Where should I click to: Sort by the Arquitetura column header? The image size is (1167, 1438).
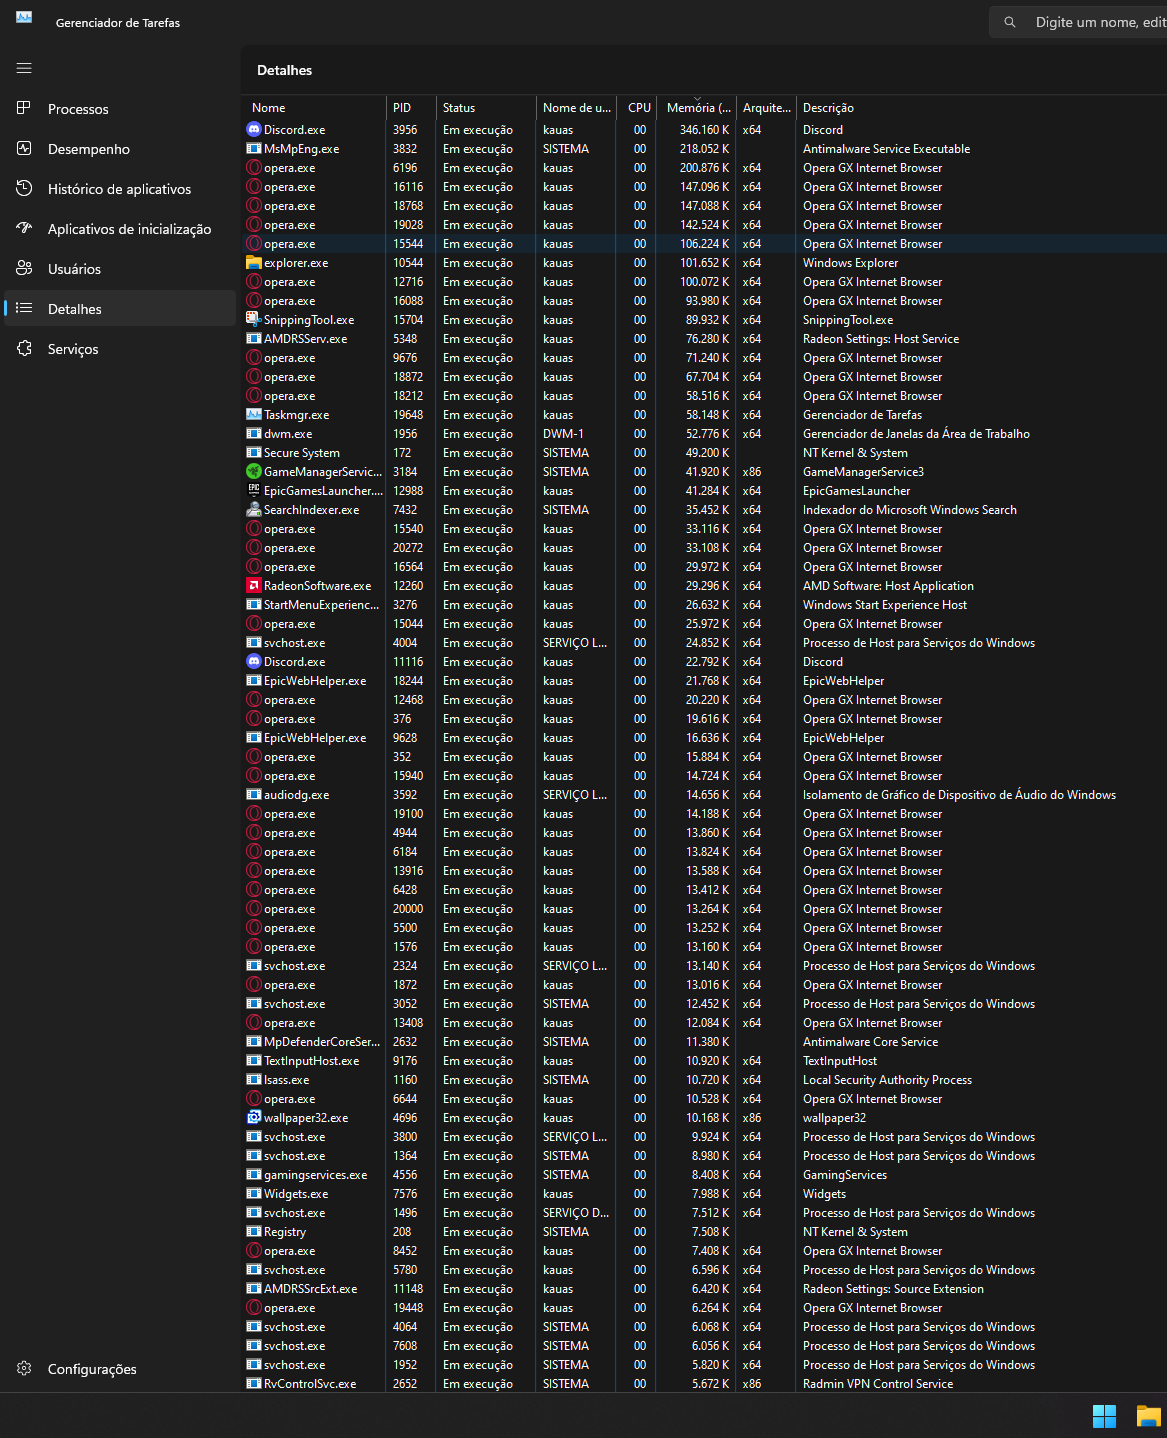pyautogui.click(x=766, y=107)
